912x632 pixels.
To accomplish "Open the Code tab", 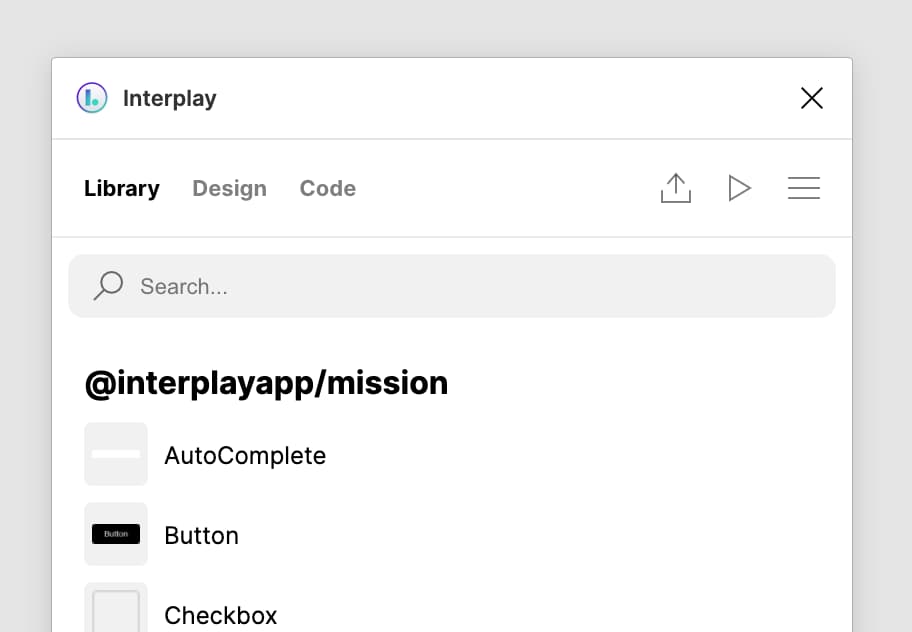I will (x=327, y=188).
